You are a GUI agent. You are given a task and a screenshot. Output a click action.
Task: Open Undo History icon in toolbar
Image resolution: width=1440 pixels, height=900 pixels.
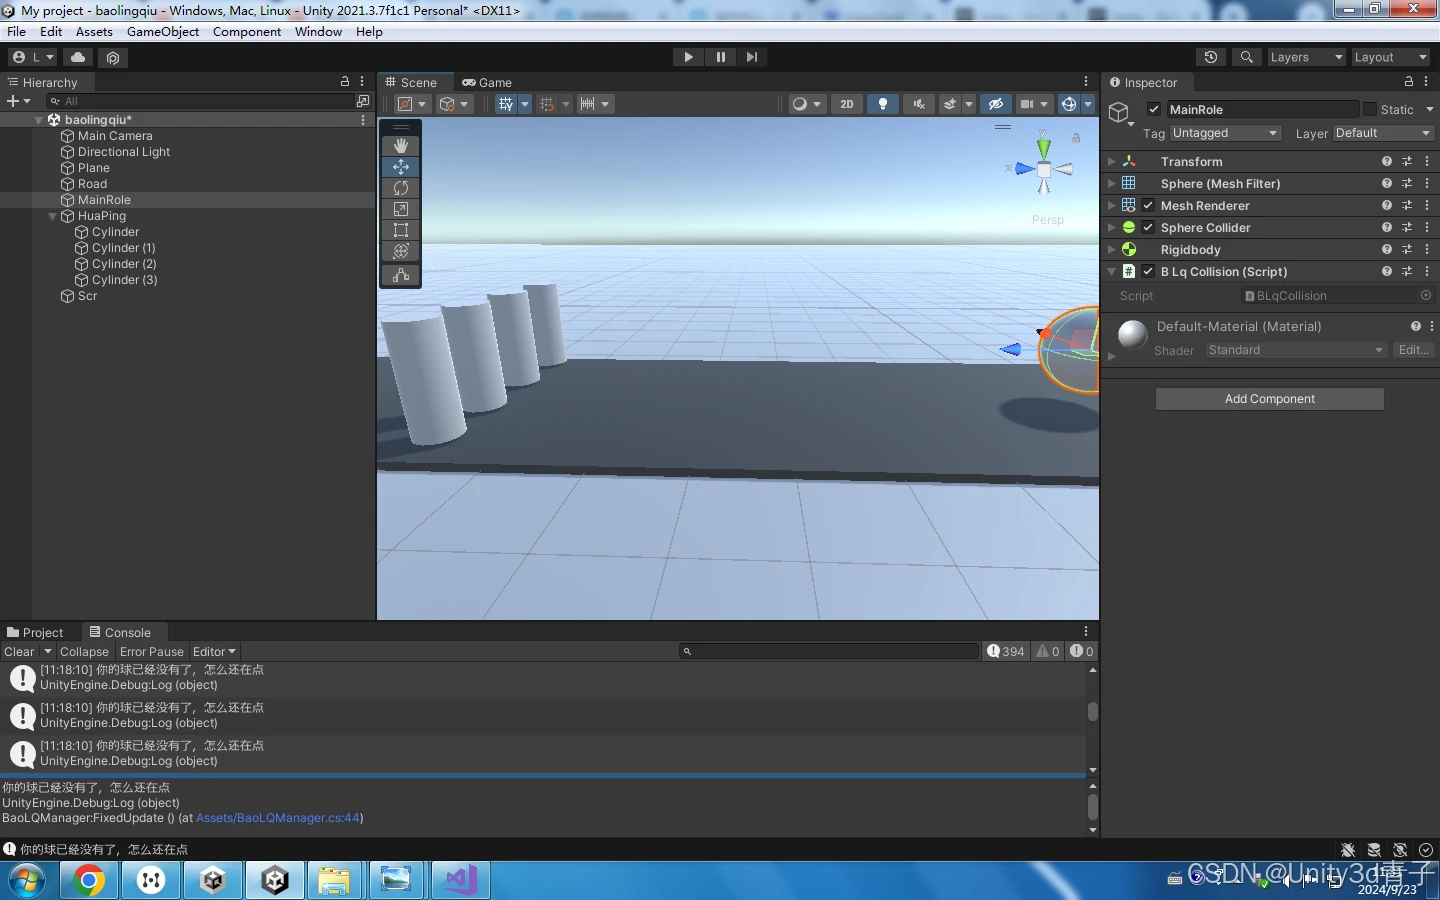click(x=1211, y=57)
